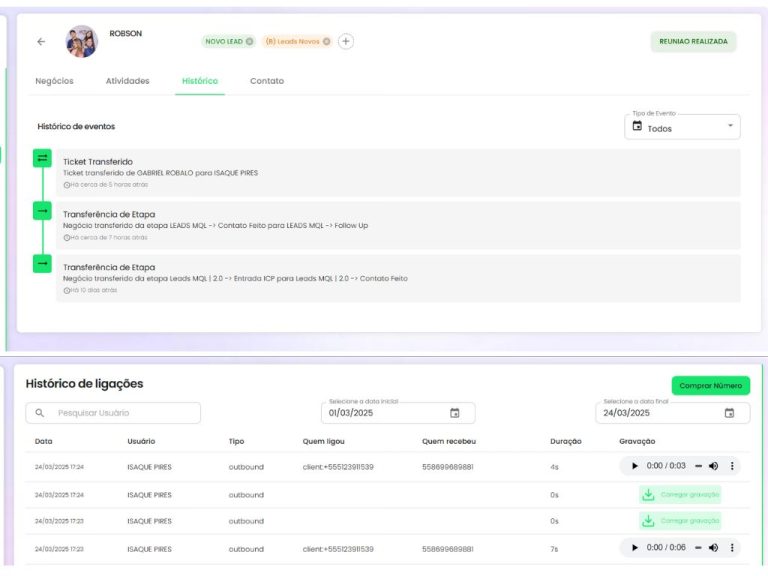Play the 0:03 call recording

click(x=634, y=466)
